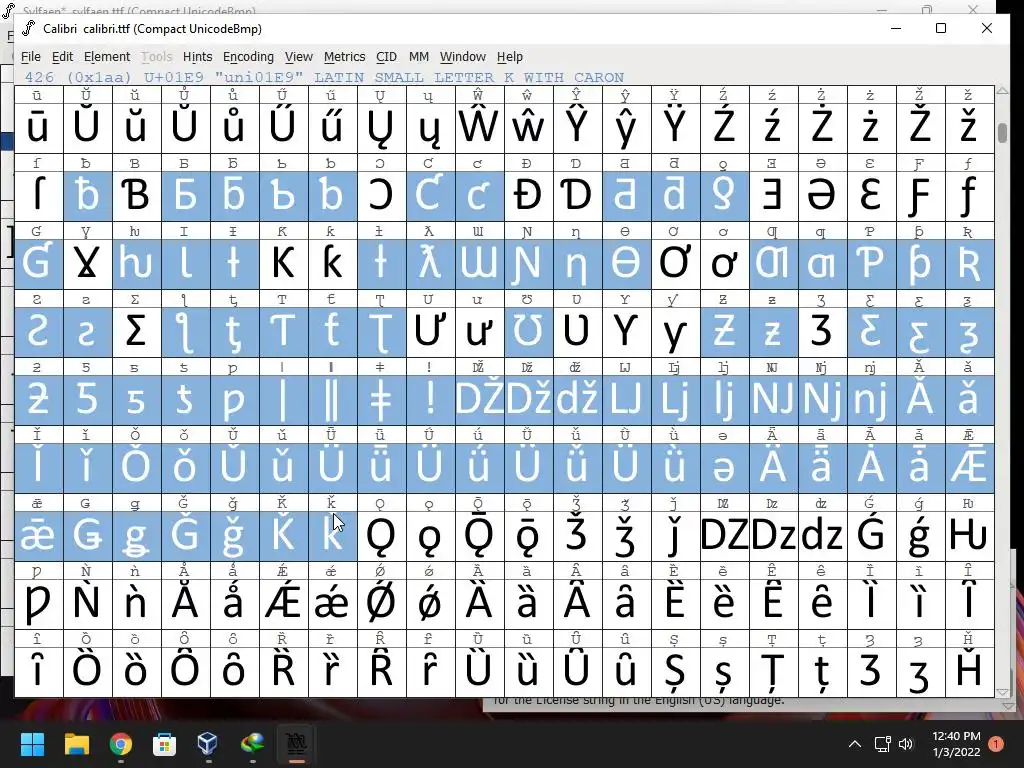Click the FontForge taskbar icon

[296, 744]
